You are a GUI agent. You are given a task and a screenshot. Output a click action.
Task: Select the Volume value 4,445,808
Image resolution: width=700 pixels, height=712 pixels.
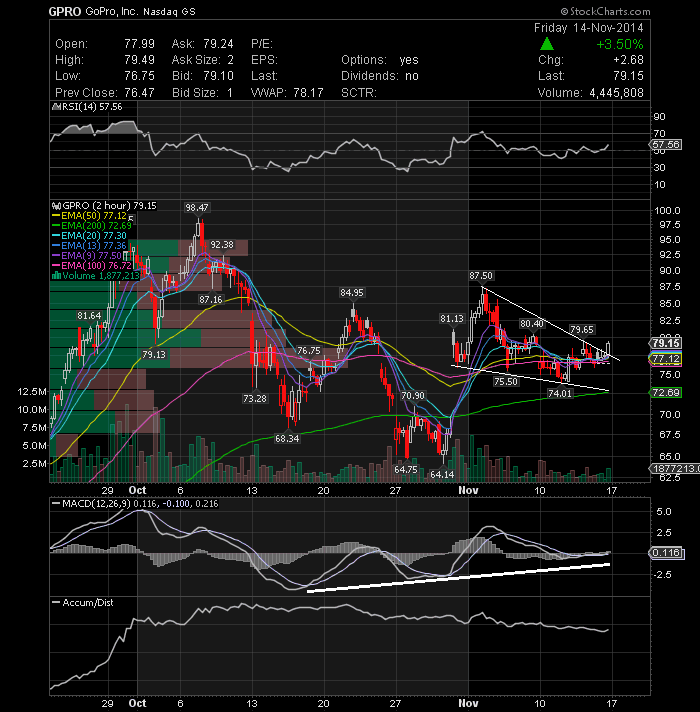616,93
